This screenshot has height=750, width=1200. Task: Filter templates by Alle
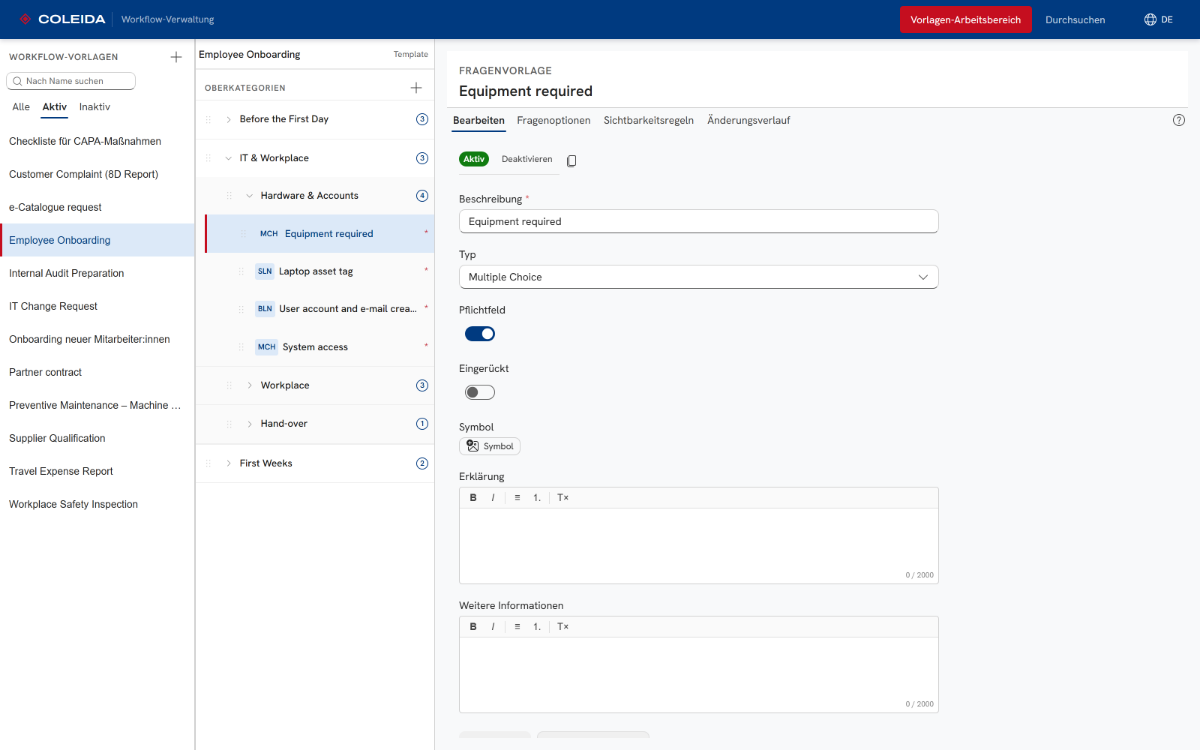[x=21, y=107]
